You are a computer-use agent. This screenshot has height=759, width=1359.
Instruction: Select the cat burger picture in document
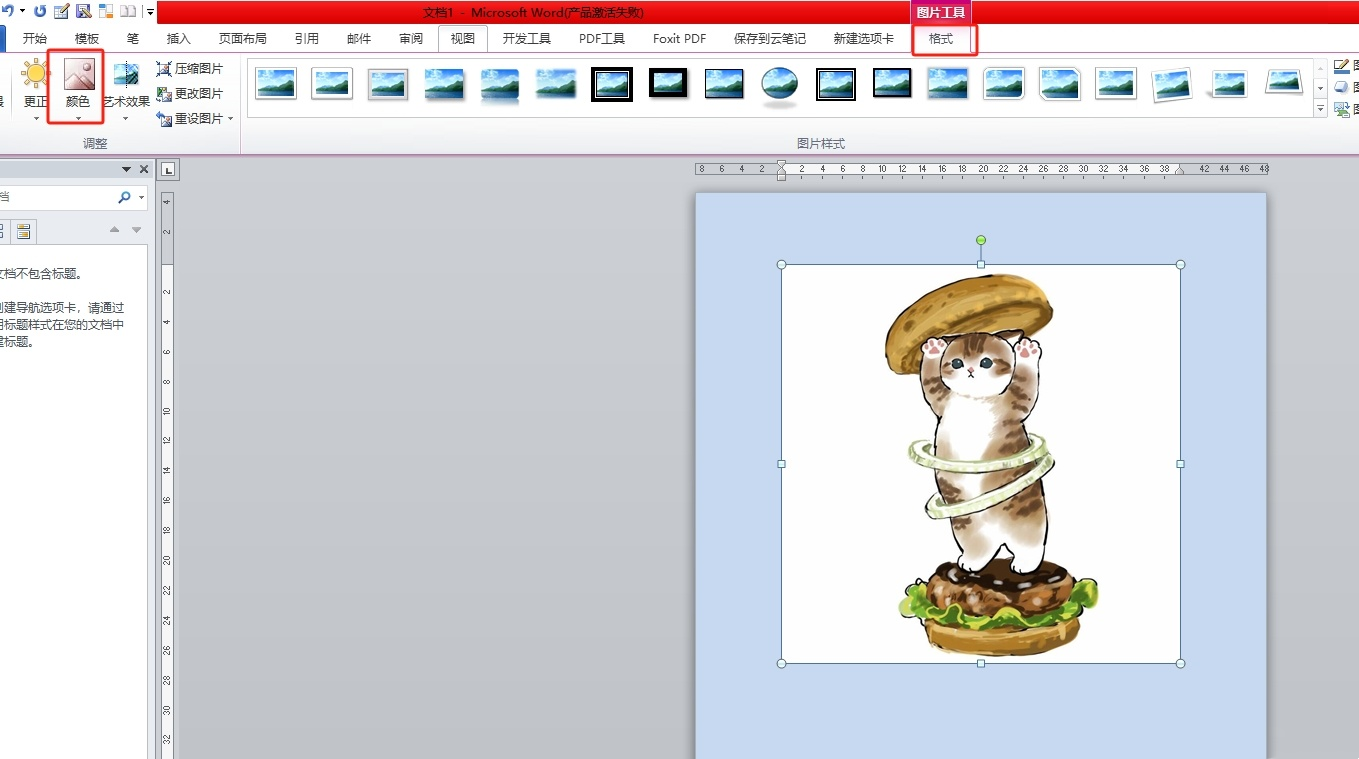coord(980,463)
